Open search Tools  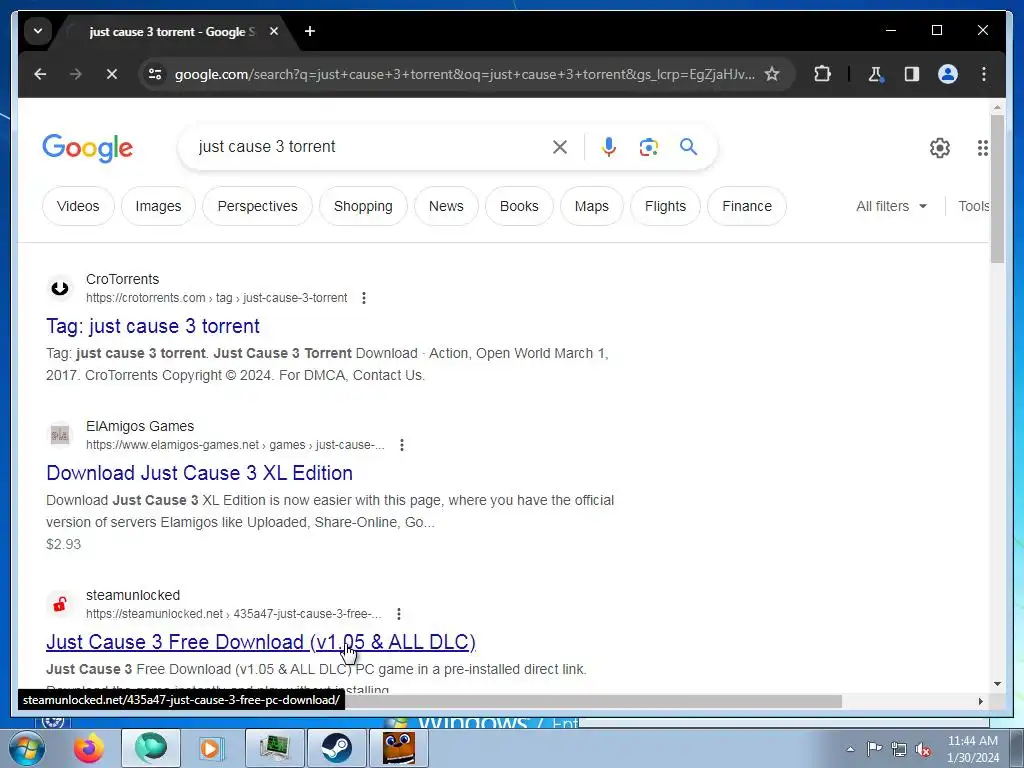click(x=974, y=206)
